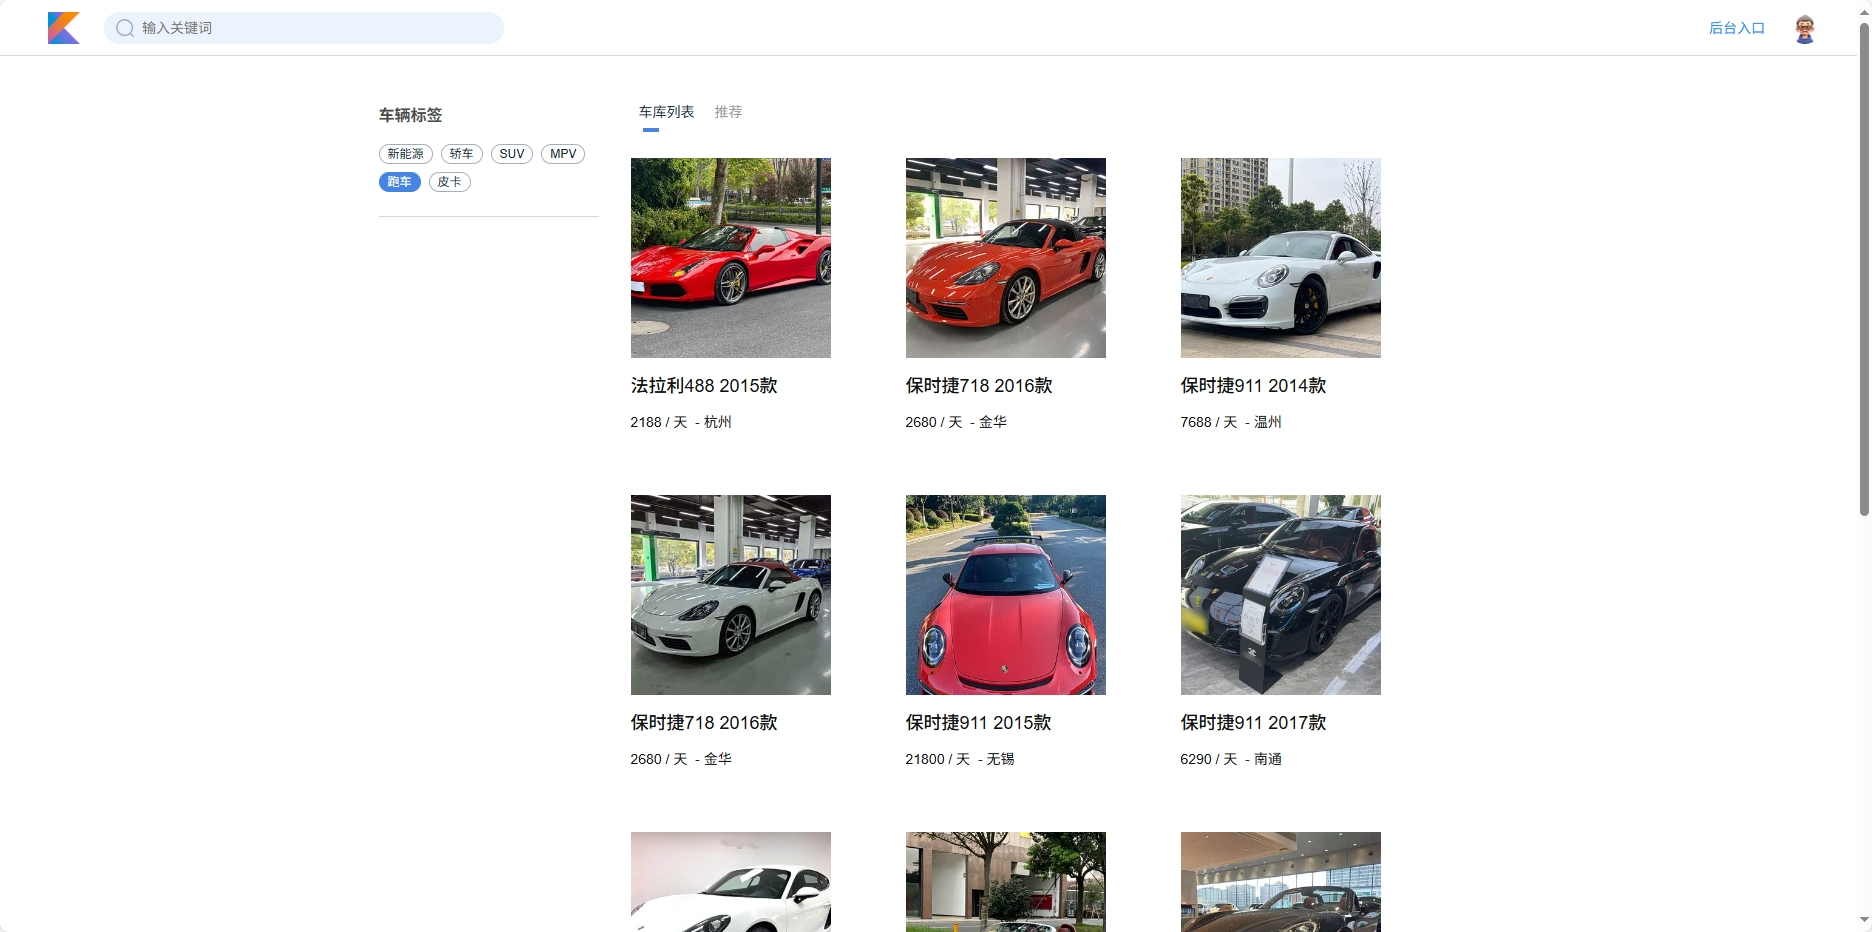Open the white Porsche 911 2014 photo
The image size is (1872, 932).
1281,258
